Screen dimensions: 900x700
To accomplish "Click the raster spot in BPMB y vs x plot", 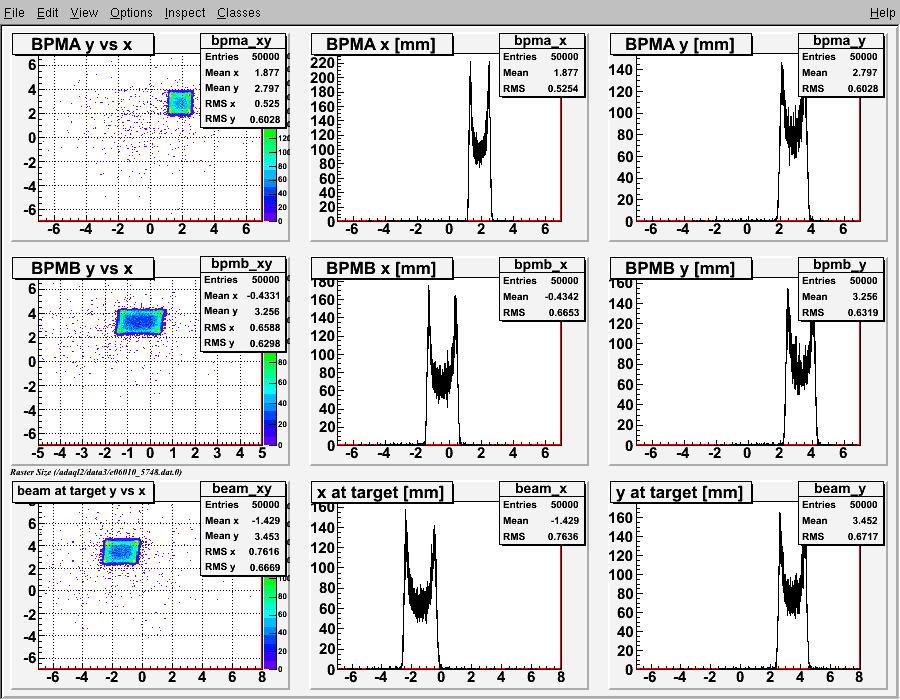I will pyautogui.click(x=141, y=321).
